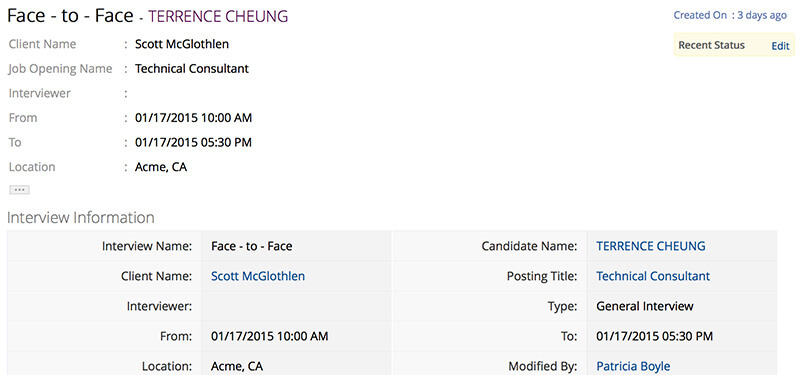Open TERRENCE CHEUNG link in page title

(x=218, y=16)
